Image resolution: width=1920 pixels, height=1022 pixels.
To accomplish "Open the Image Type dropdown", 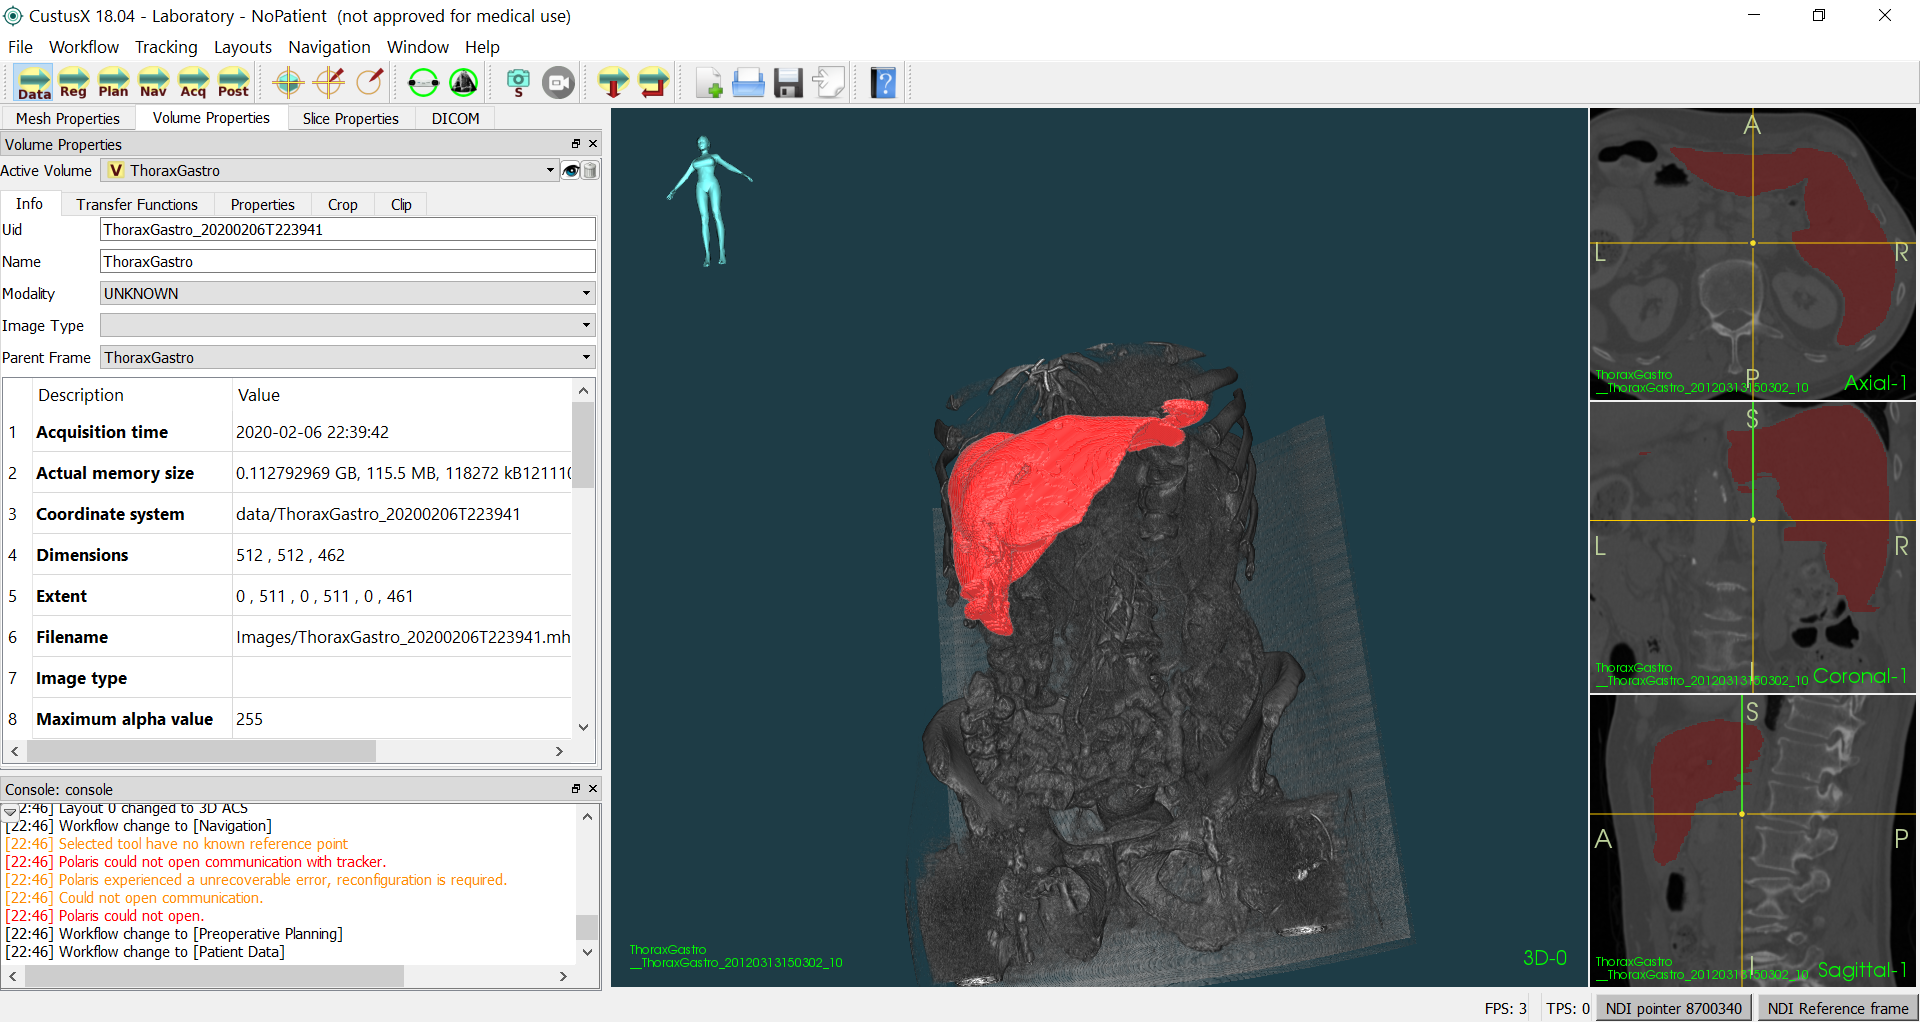I will click(x=348, y=325).
